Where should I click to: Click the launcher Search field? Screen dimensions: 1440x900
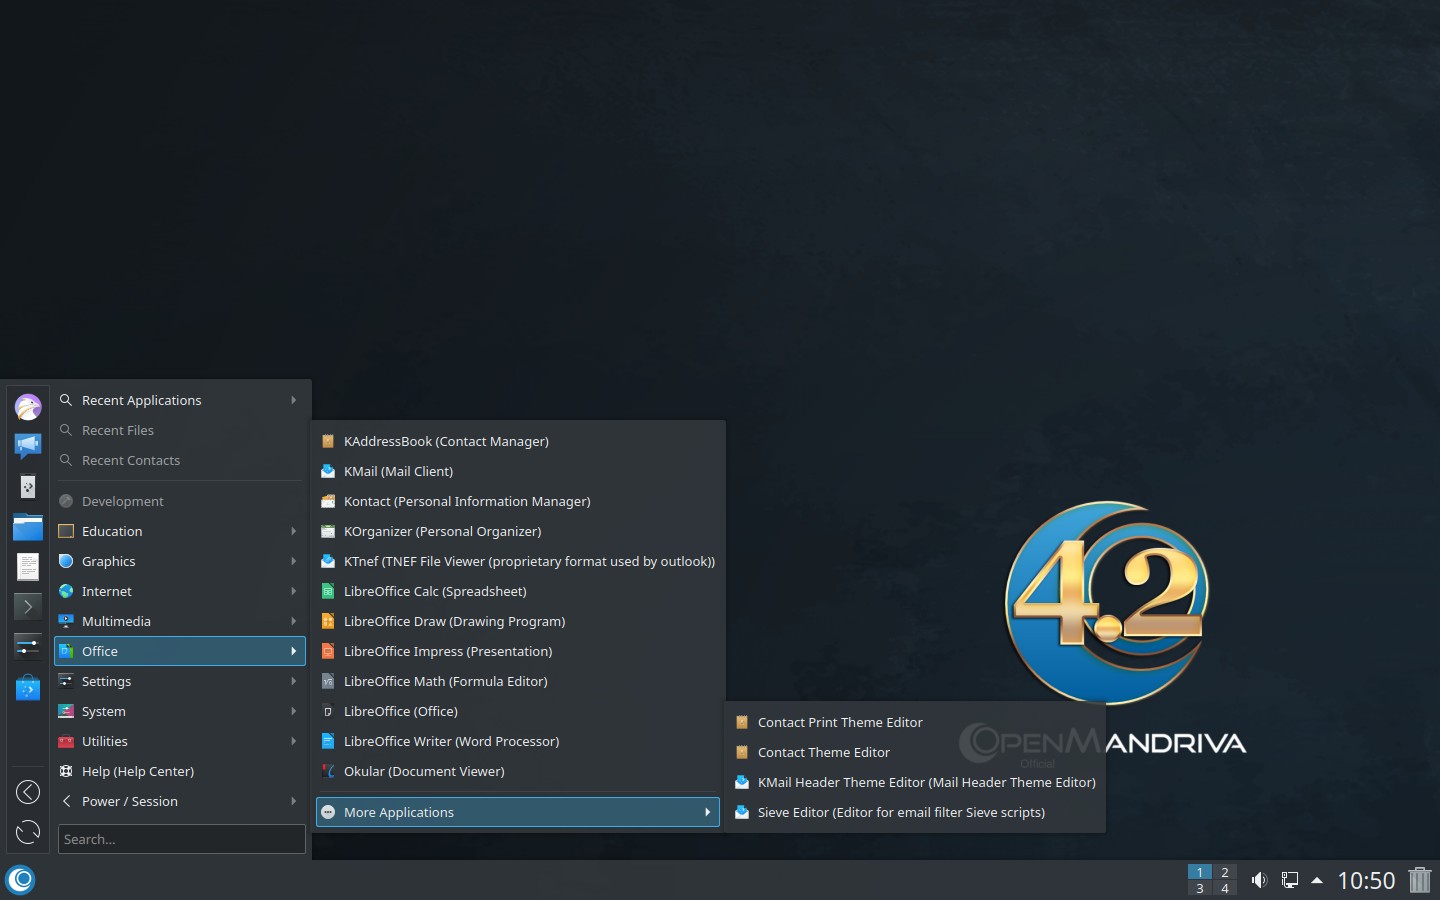[x=181, y=839]
